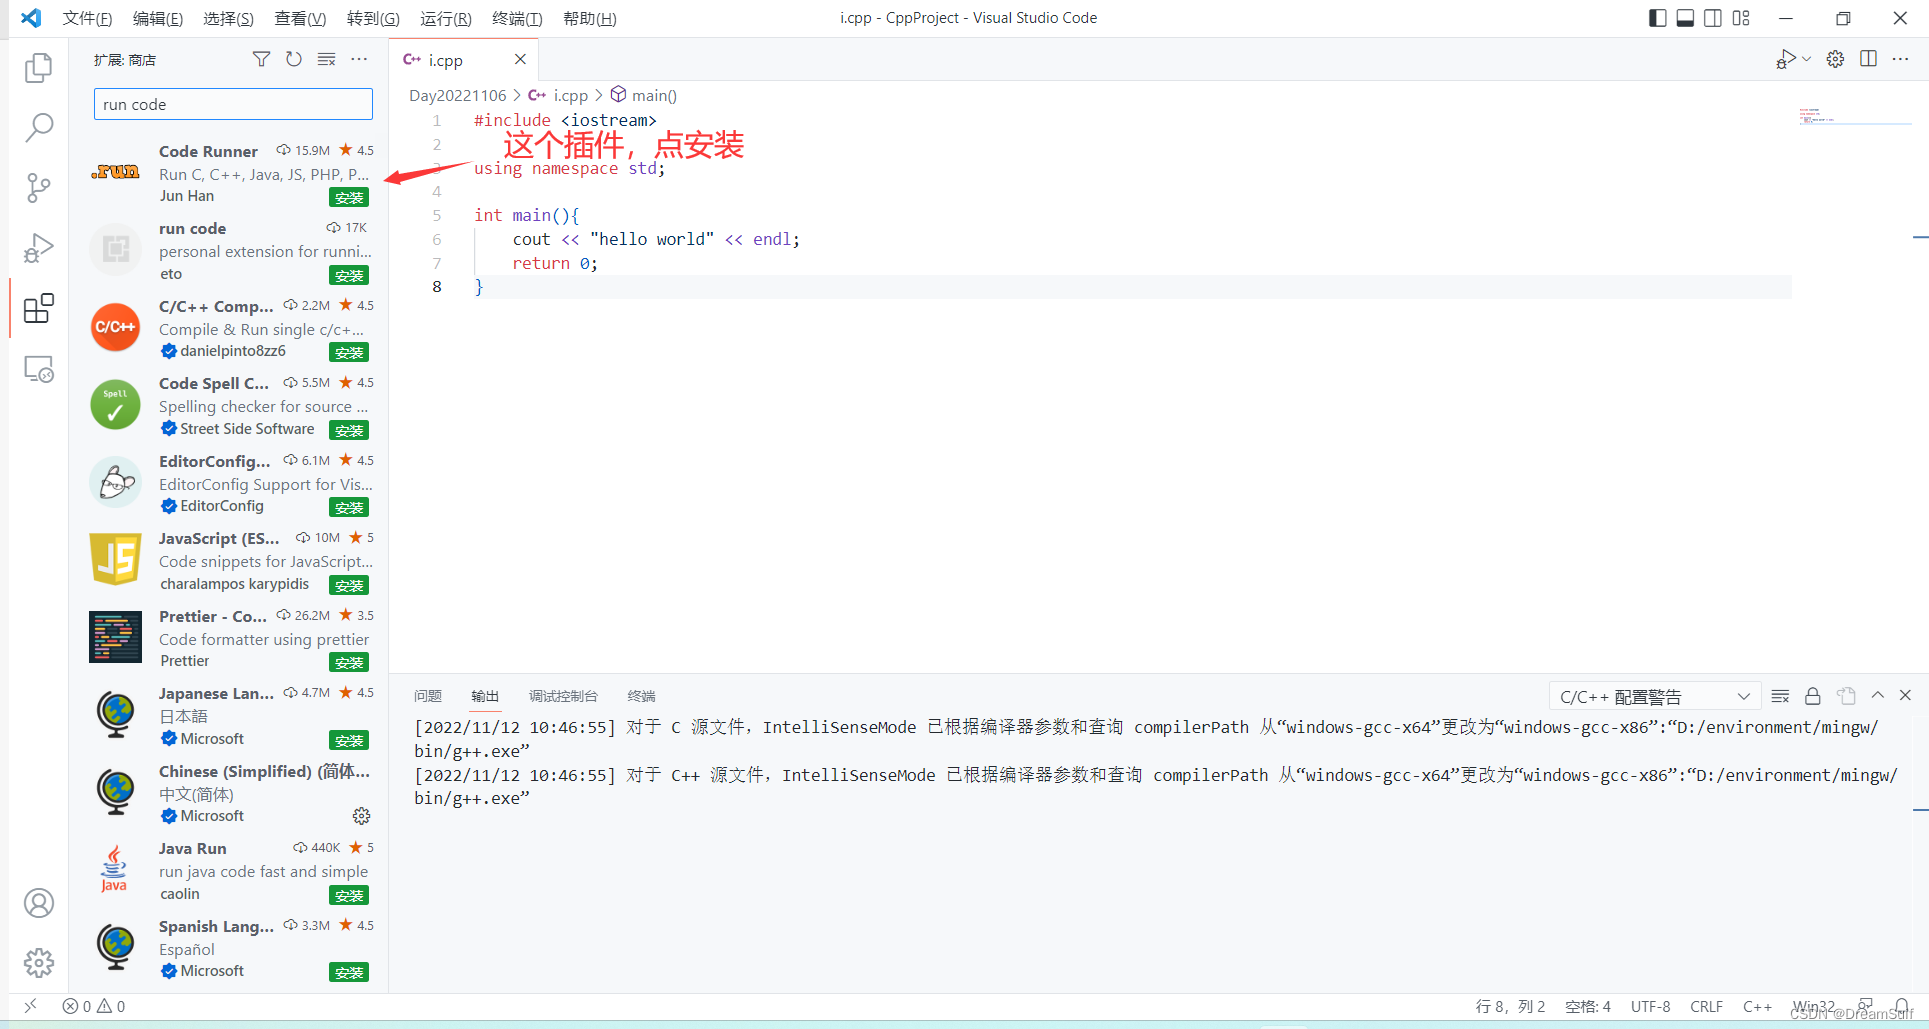Manage Chinese (Simplified) extension gear
1929x1029 pixels.
pos(361,816)
